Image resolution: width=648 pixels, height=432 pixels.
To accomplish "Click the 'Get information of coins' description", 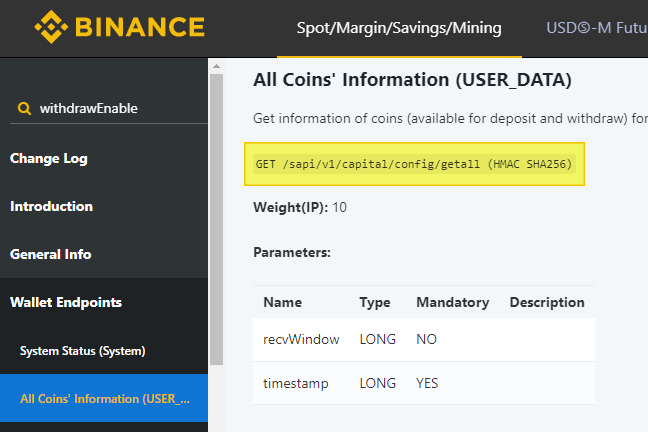I will point(450,119).
